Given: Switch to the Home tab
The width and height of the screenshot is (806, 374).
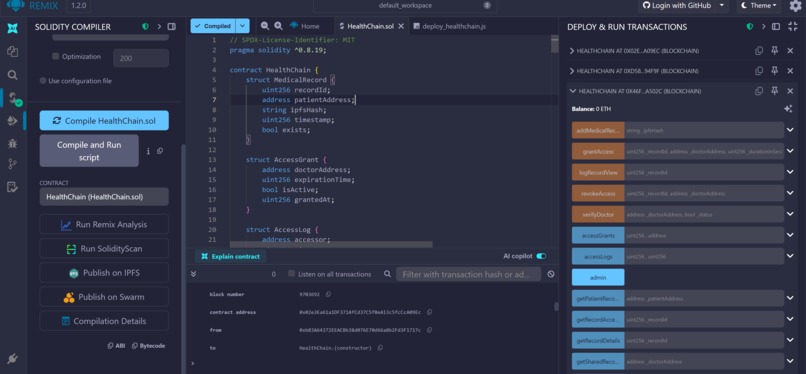Looking at the screenshot, I should [x=304, y=26].
